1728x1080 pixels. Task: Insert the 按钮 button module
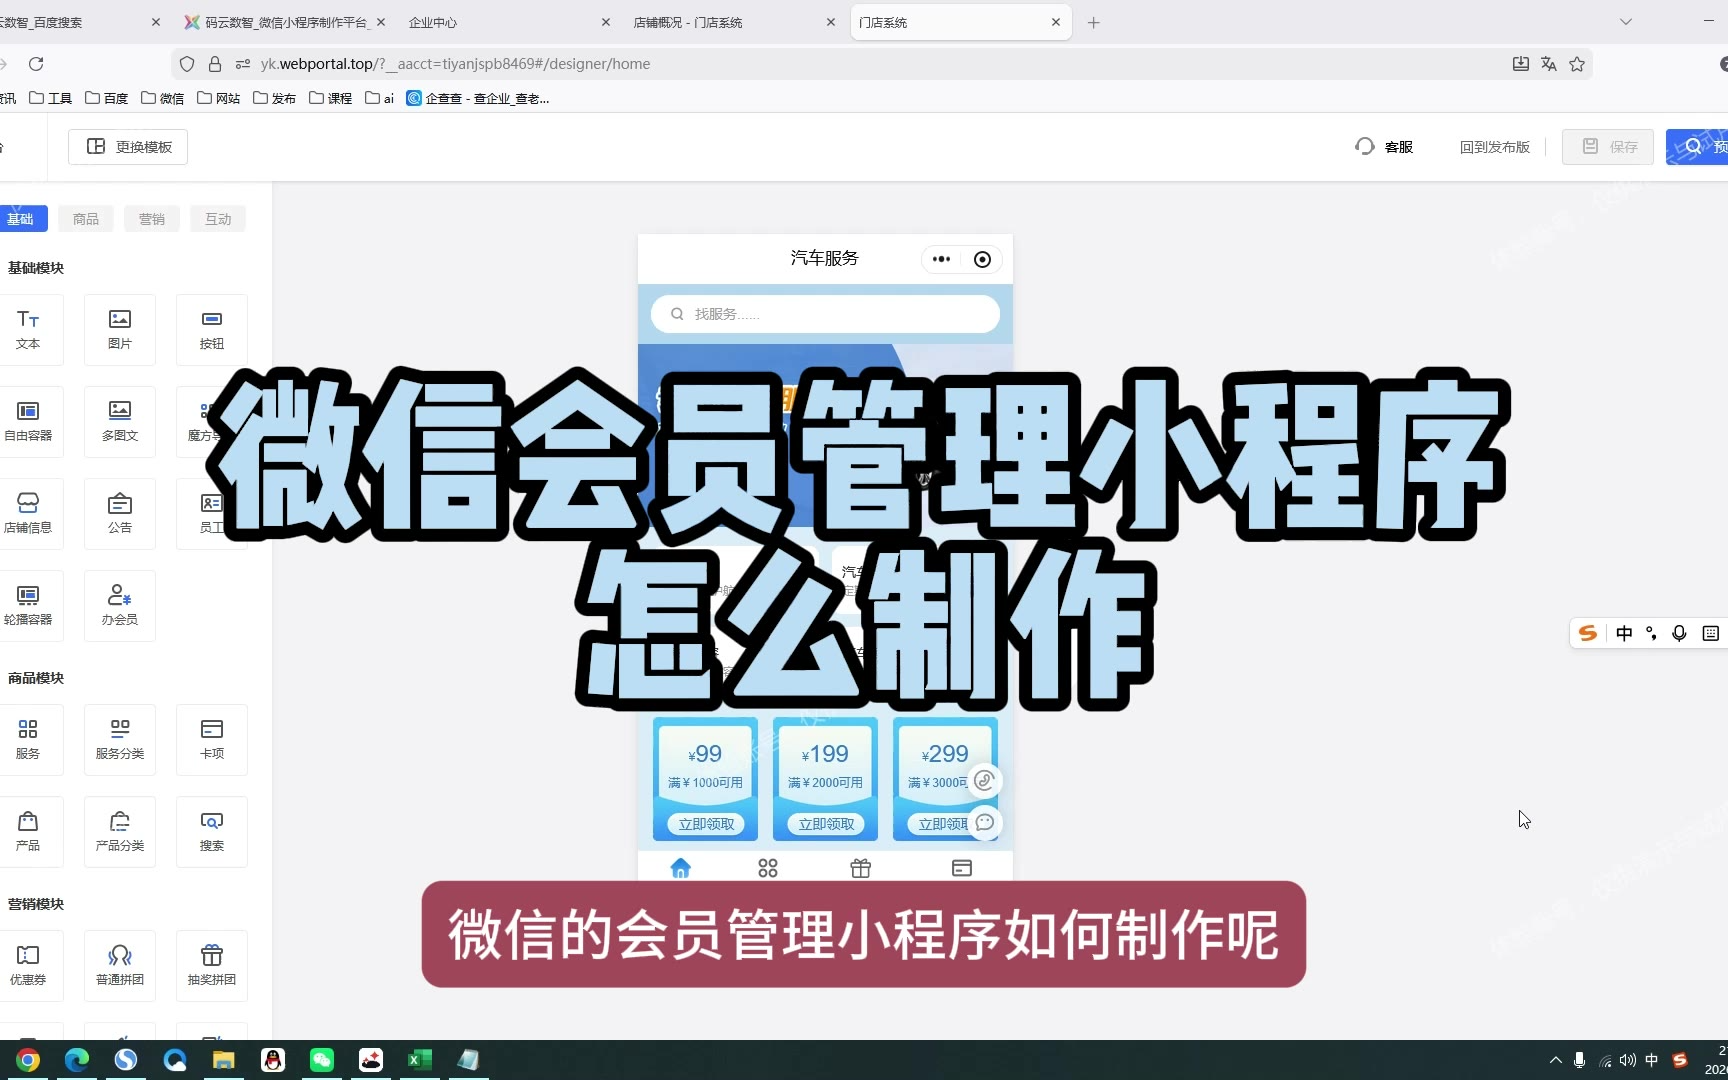pyautogui.click(x=211, y=329)
